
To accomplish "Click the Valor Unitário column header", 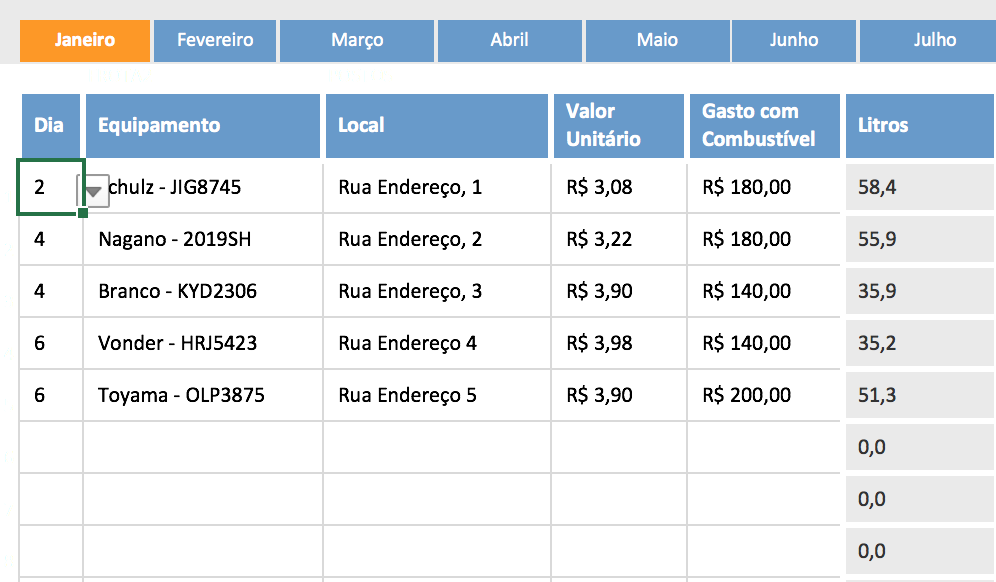I will point(618,126).
